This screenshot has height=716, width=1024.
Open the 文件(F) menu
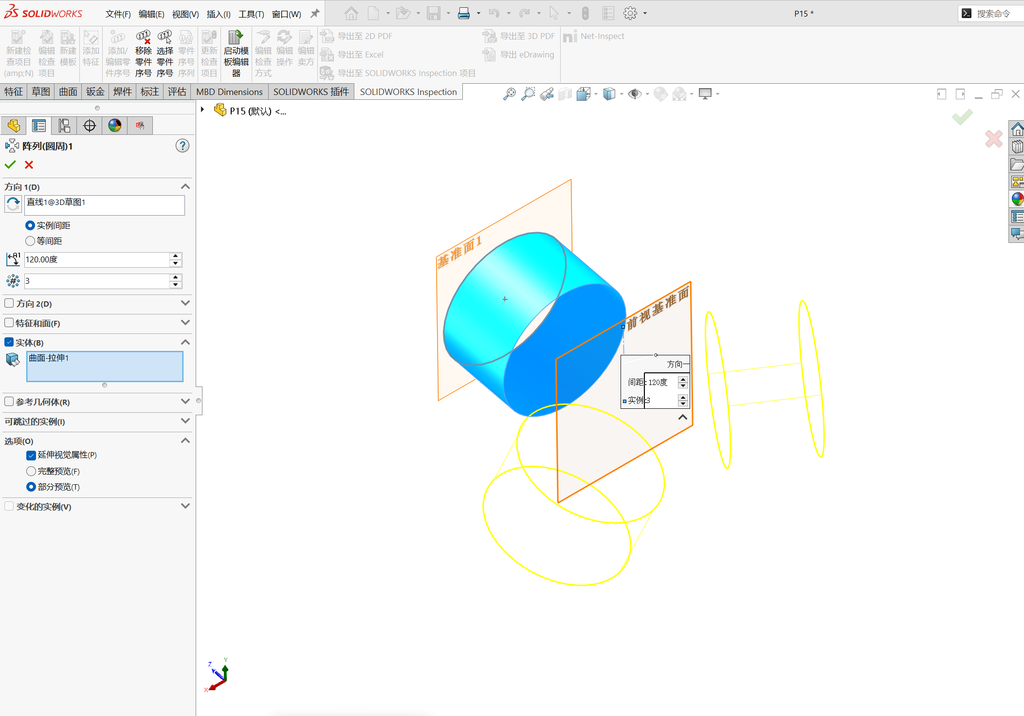(x=118, y=14)
